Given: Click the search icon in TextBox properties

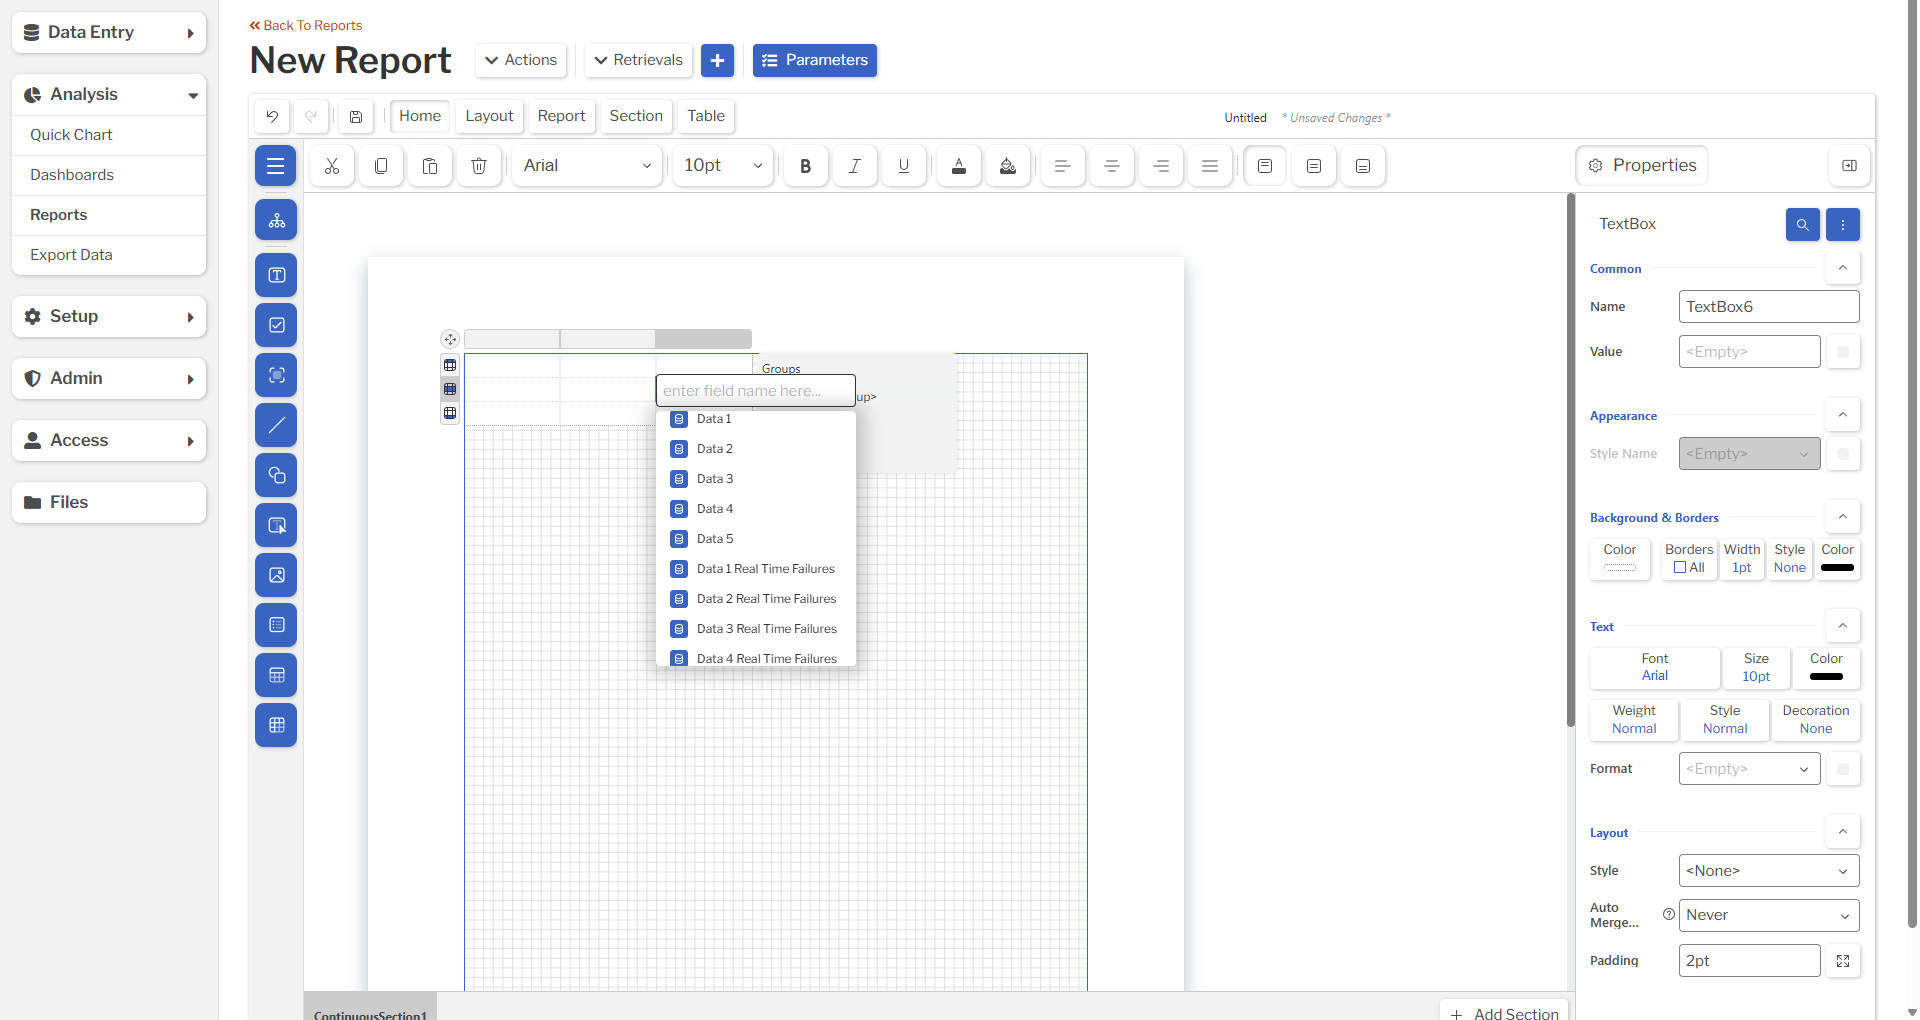Looking at the screenshot, I should click(x=1802, y=224).
